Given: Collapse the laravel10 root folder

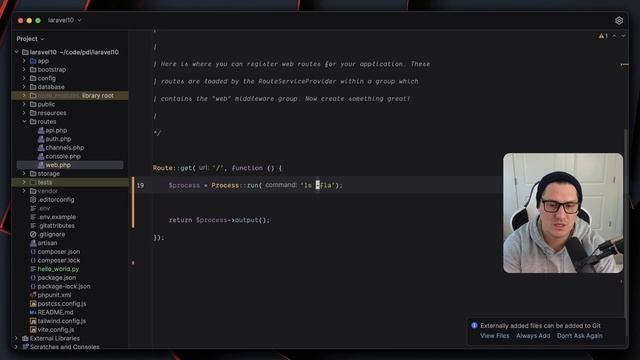Looking at the screenshot, I should (17, 52).
